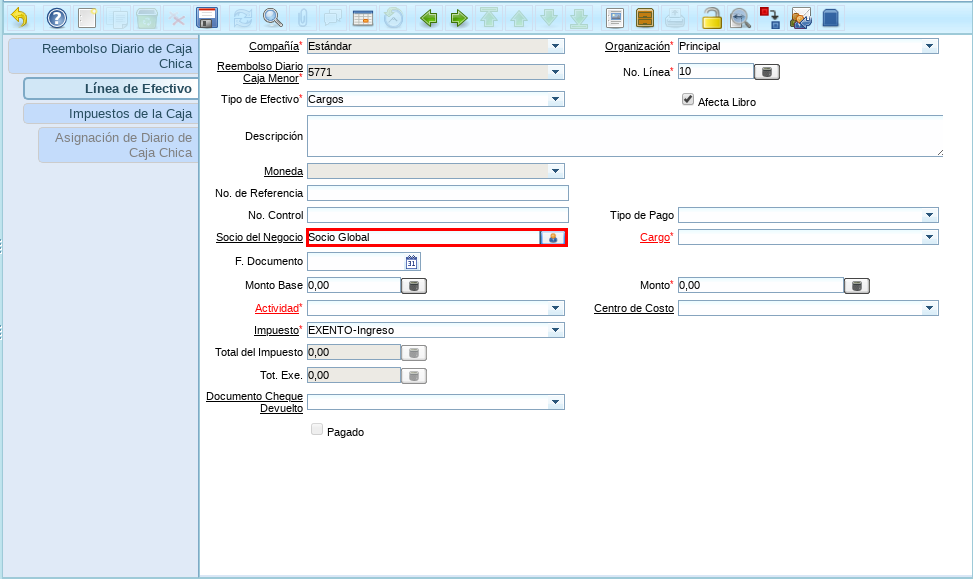The image size is (973, 579).
Task: Go to previous record up arrow icon
Action: tap(519, 18)
